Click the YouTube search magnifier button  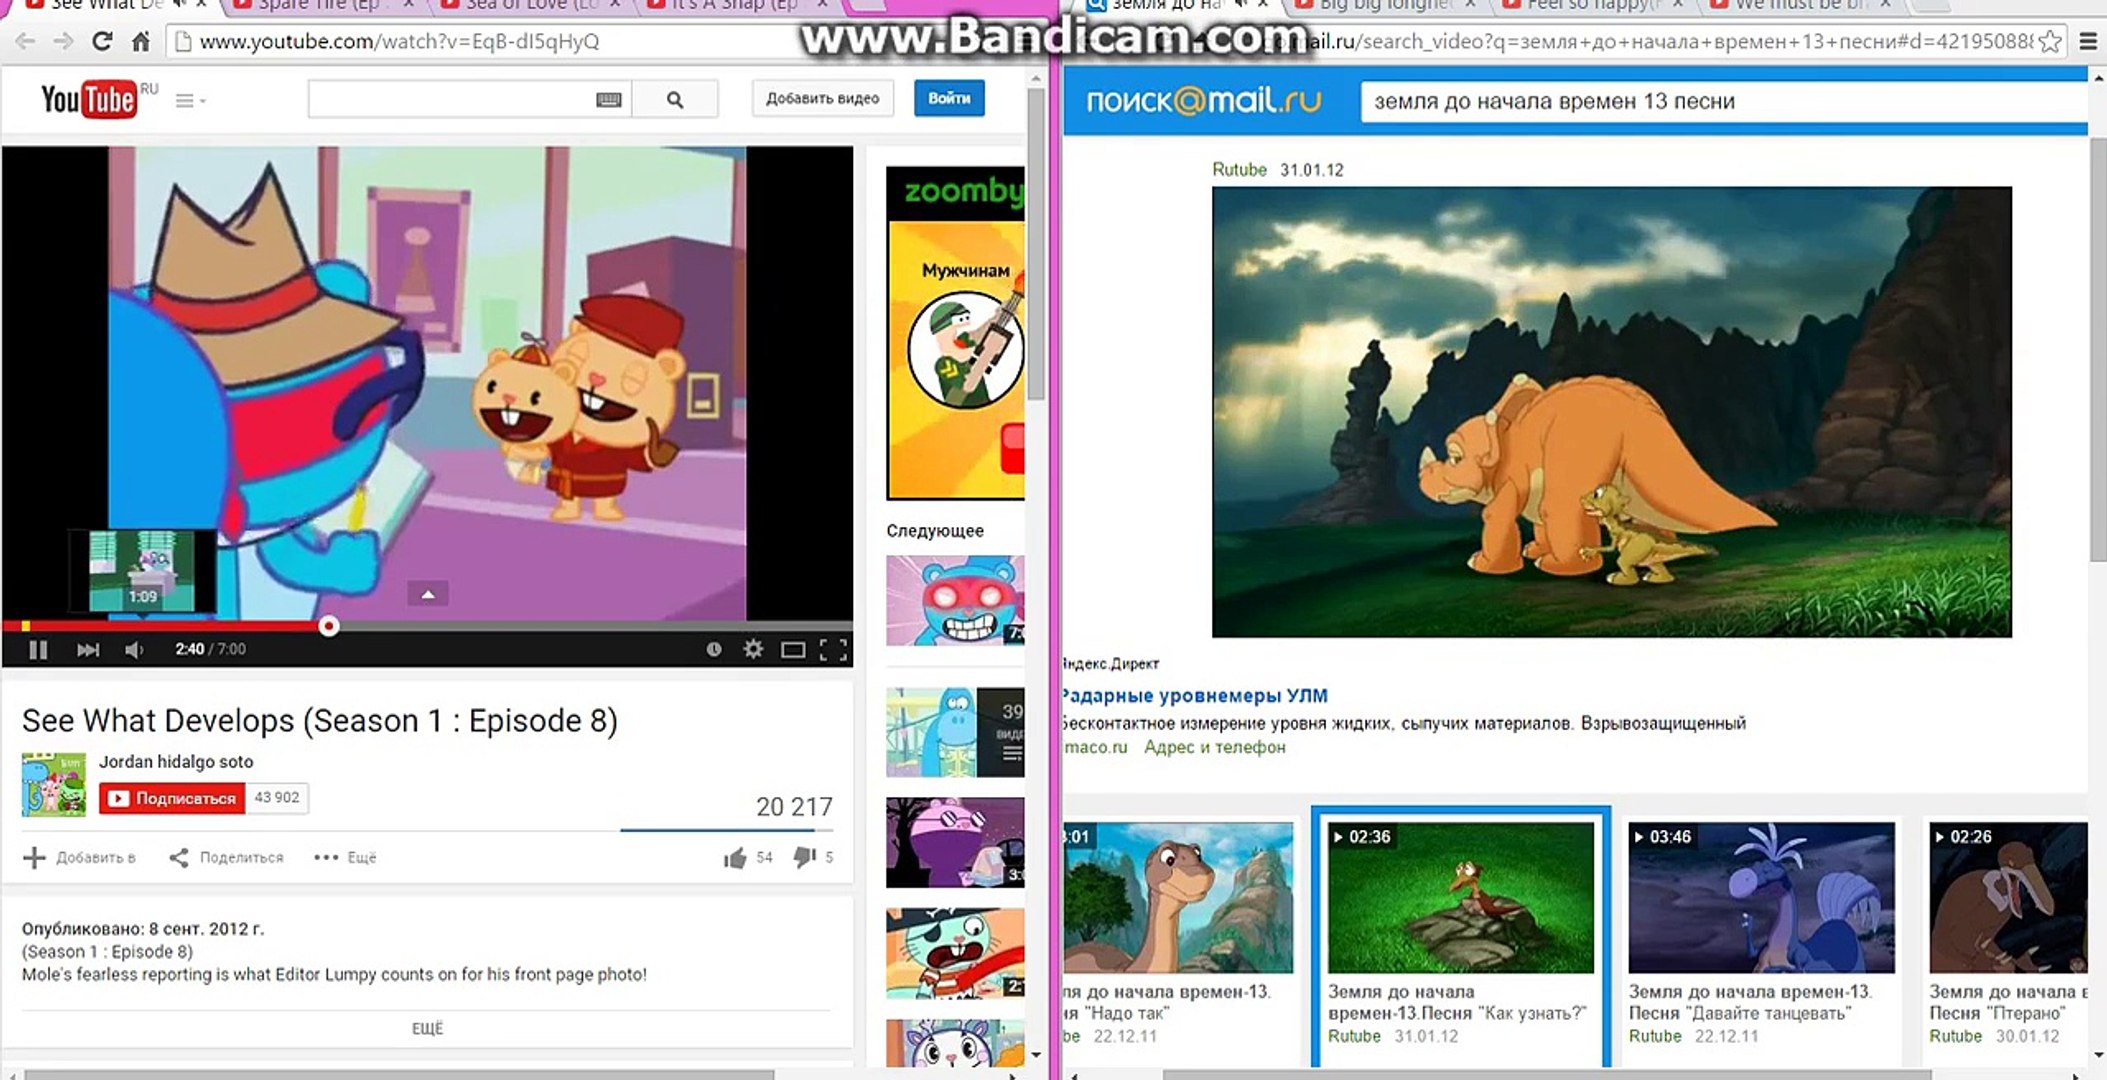coord(675,99)
